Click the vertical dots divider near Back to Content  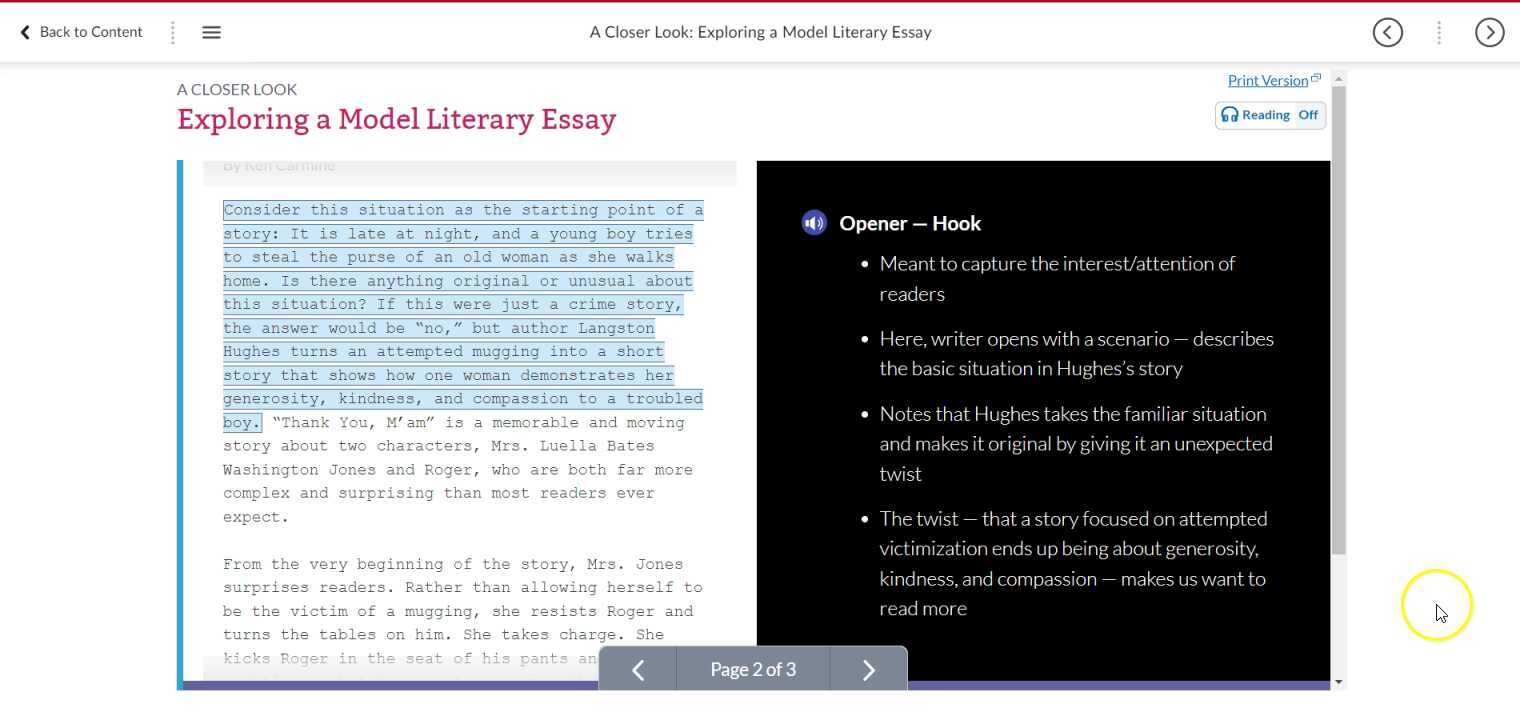click(173, 31)
